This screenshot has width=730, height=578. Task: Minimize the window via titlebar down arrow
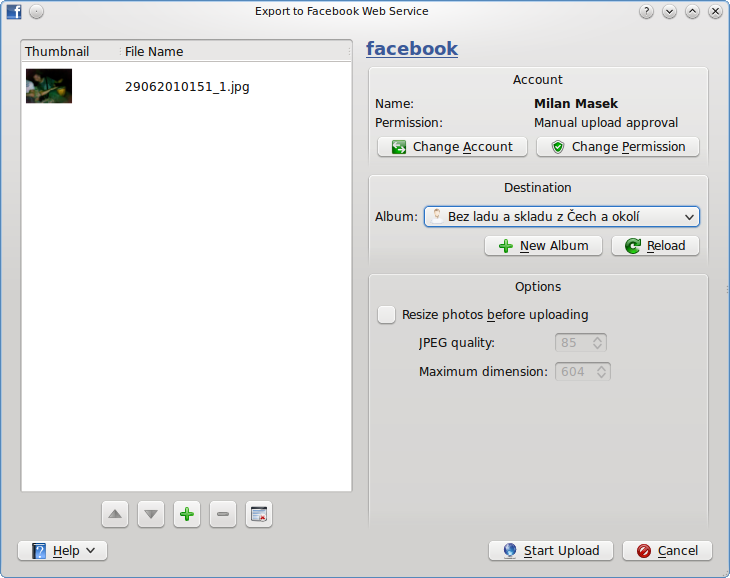(x=669, y=12)
